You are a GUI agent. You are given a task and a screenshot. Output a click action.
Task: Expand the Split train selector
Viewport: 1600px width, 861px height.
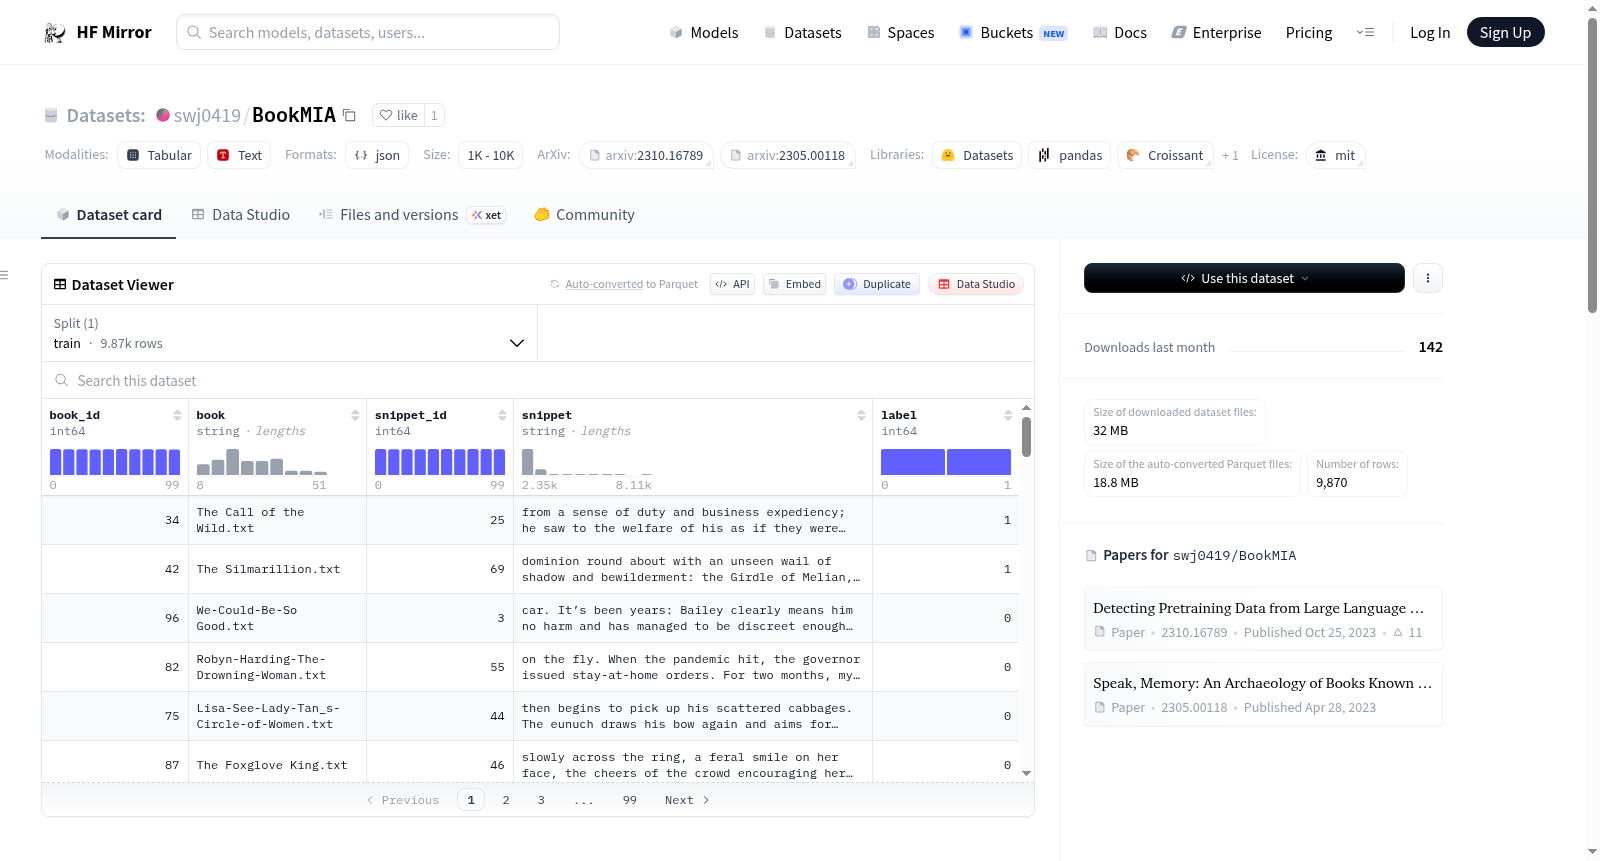(289, 333)
